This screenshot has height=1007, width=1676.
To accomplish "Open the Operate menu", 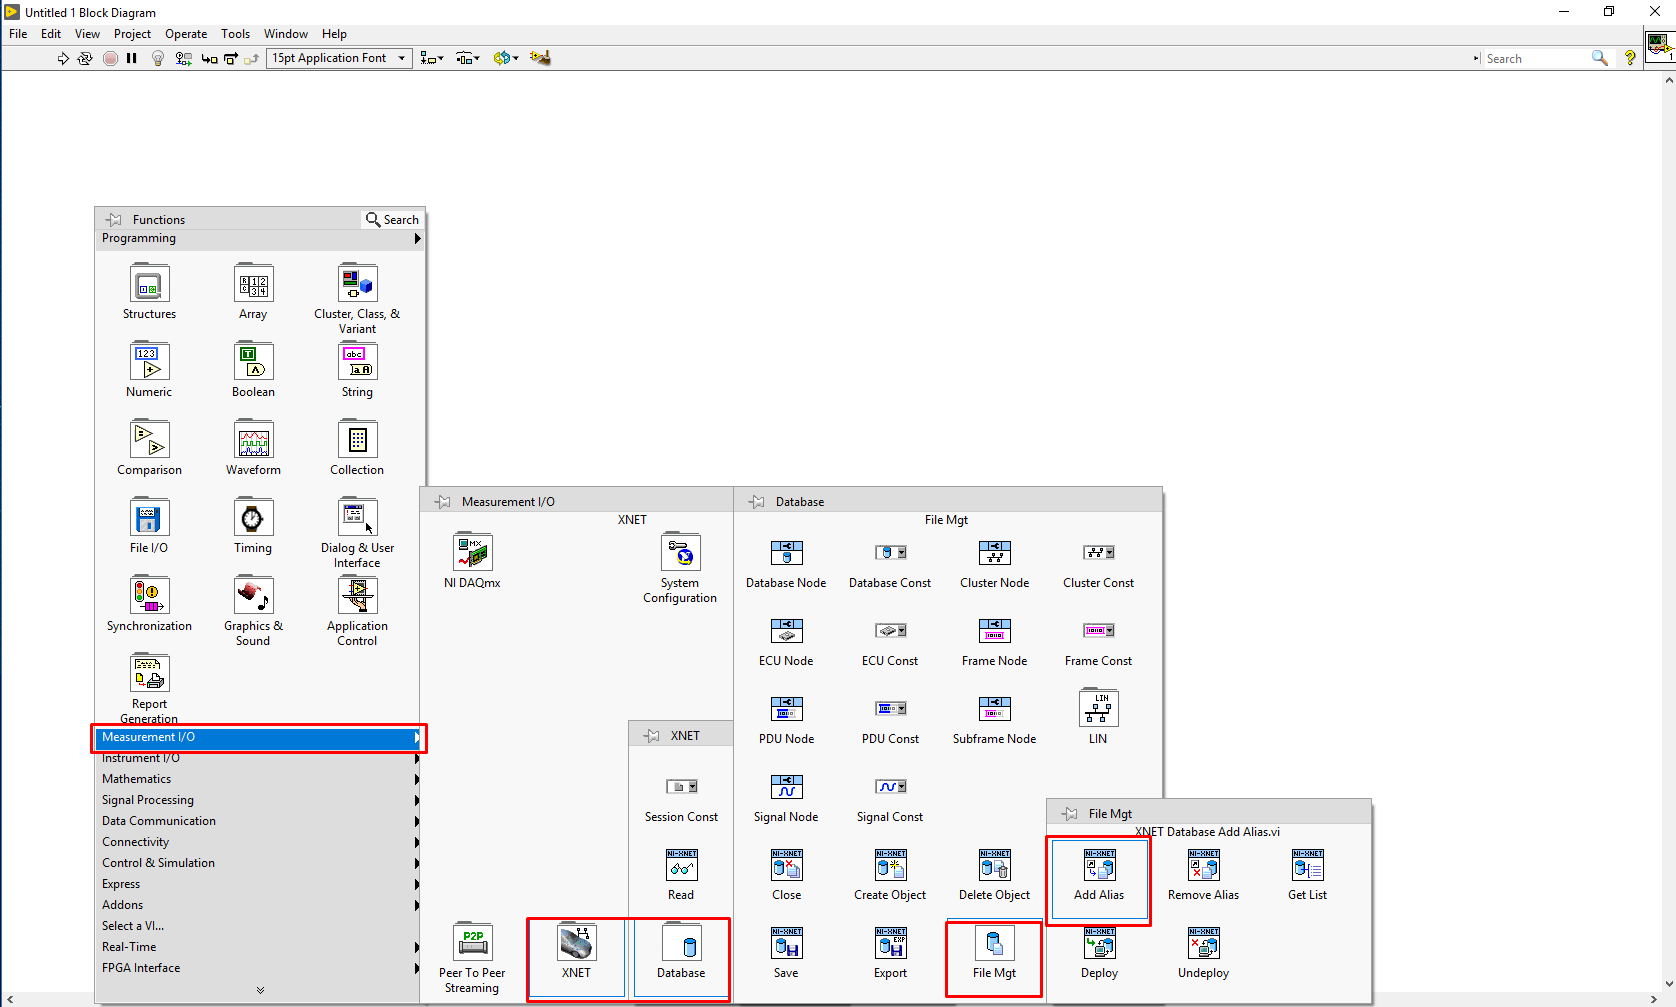I will (186, 33).
